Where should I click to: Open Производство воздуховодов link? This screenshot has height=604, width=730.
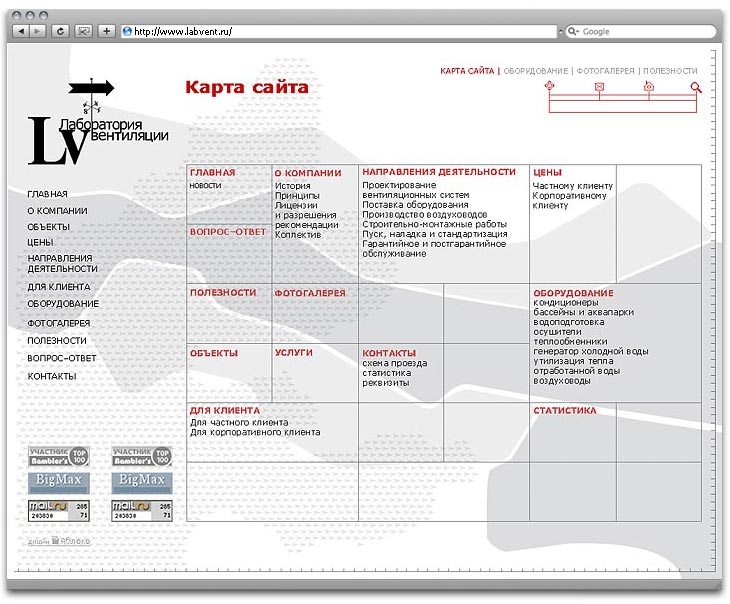[x=425, y=214]
